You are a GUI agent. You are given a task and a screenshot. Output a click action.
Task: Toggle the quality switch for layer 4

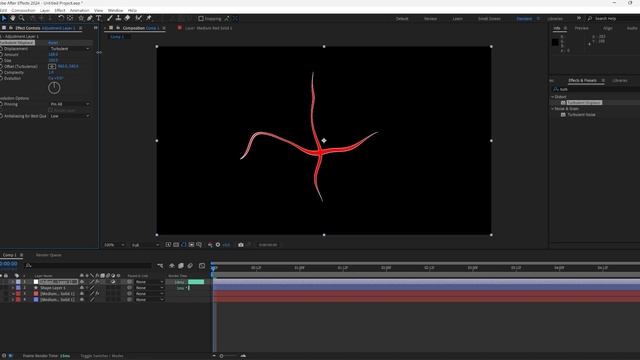point(92,300)
